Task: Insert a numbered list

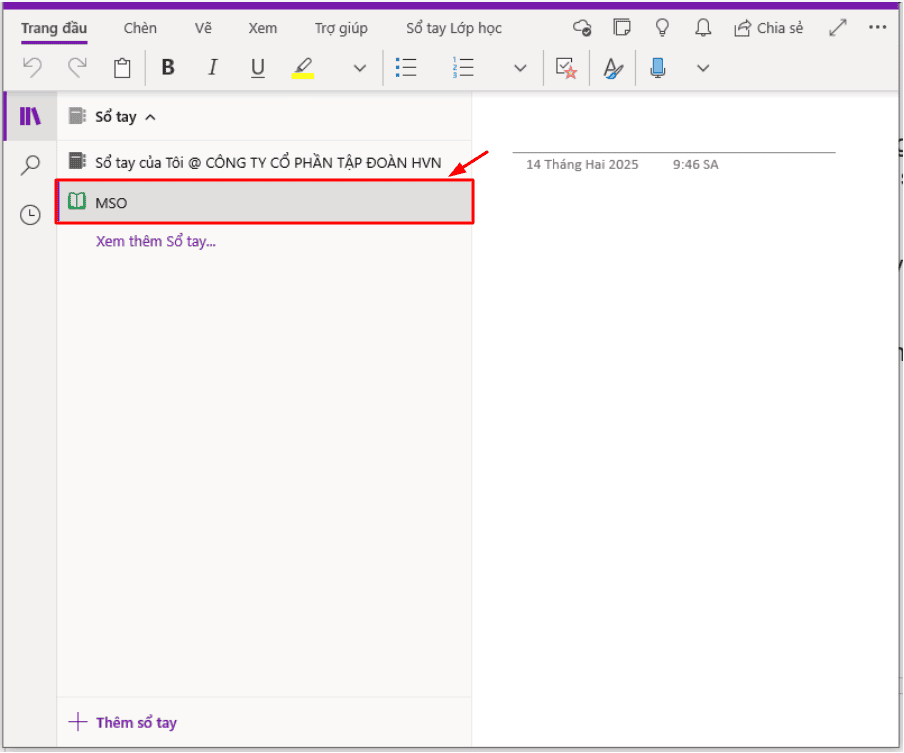Action: 463,68
